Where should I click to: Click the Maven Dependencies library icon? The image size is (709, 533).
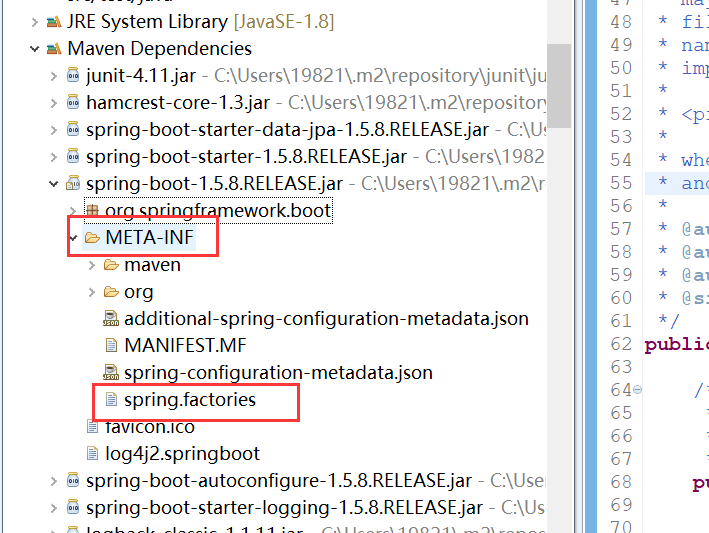point(54,48)
